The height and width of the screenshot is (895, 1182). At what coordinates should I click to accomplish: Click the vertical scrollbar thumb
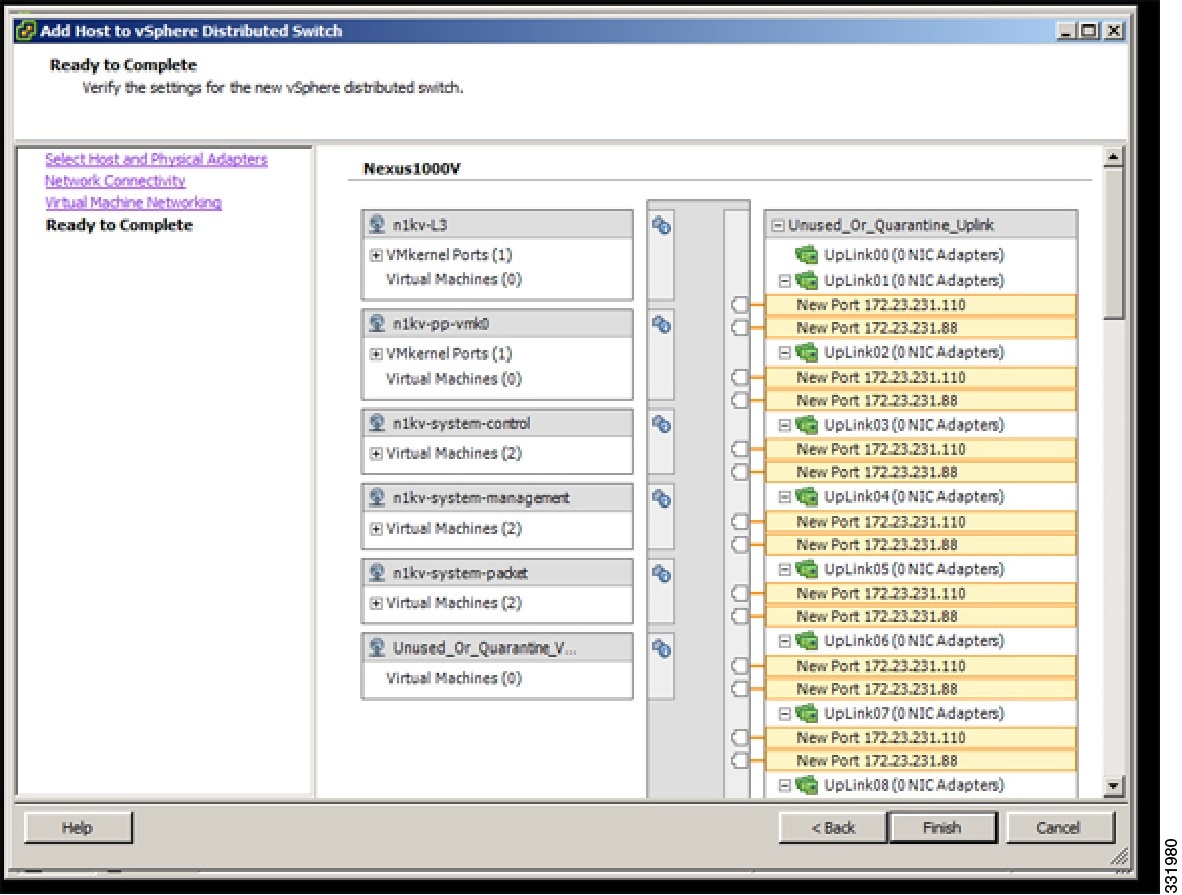[1113, 243]
